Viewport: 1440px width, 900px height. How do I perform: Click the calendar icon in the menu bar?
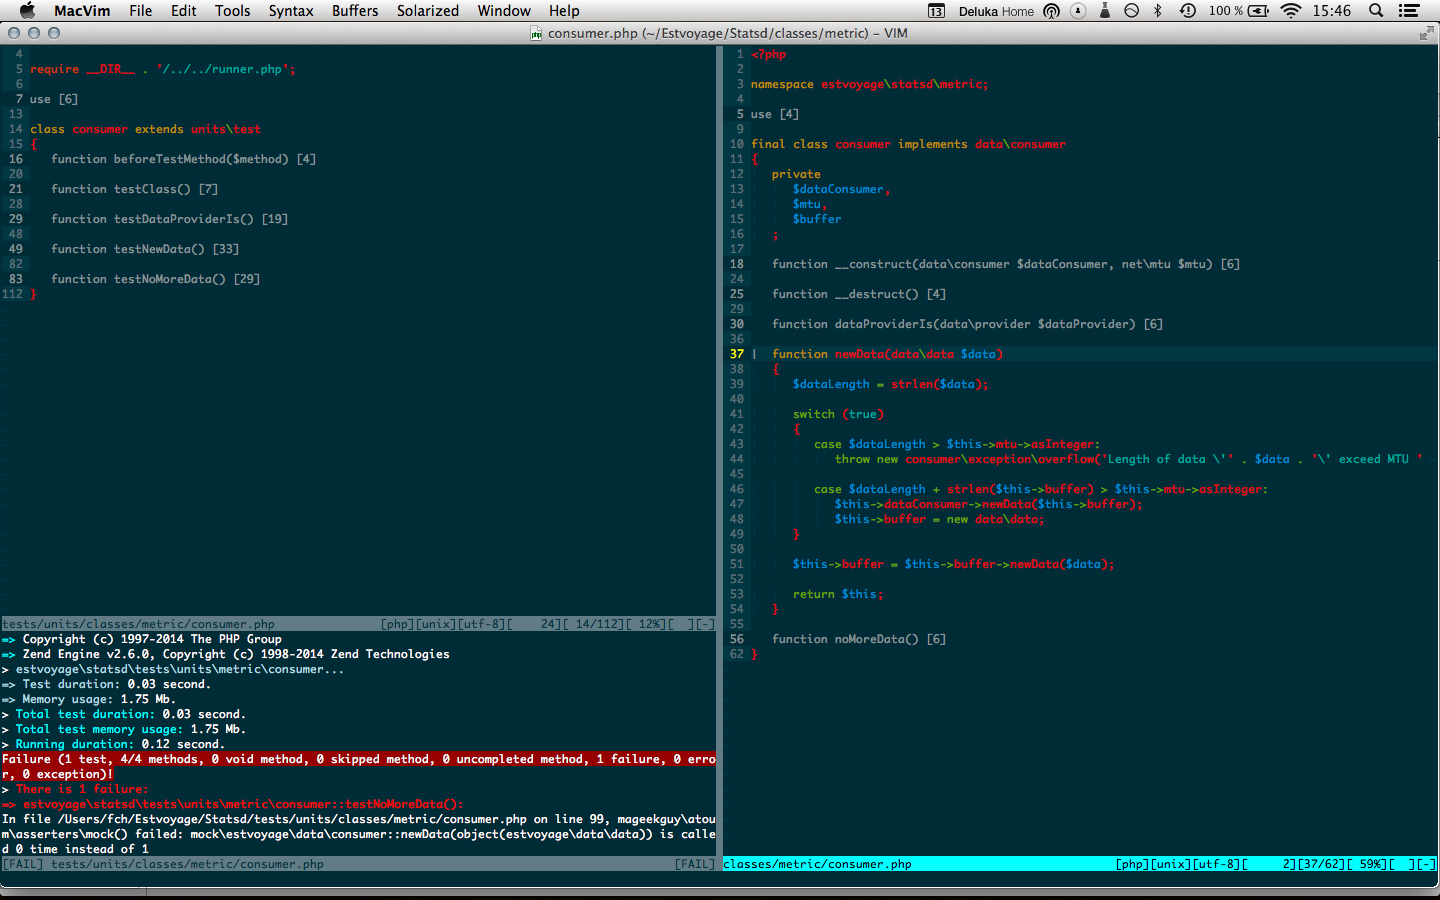click(936, 11)
